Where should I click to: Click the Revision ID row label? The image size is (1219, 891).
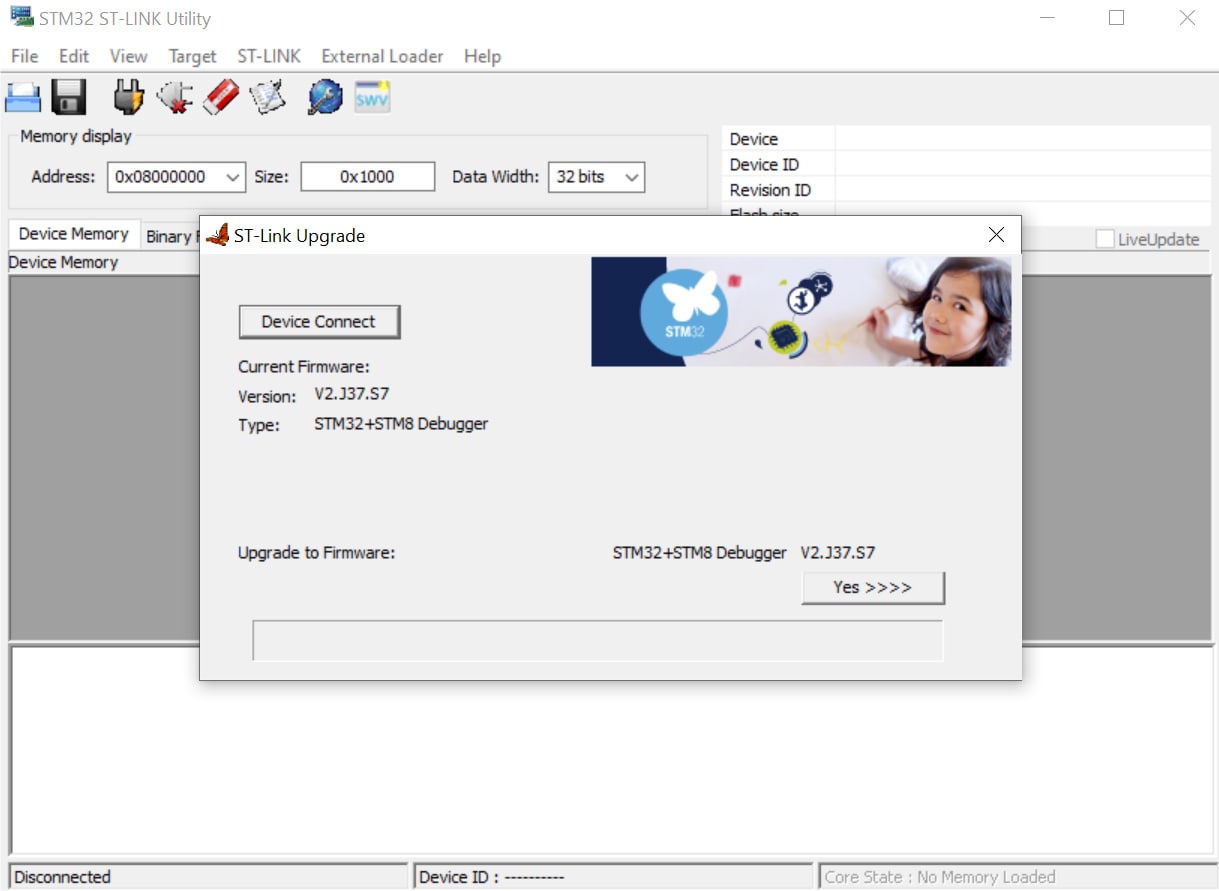click(770, 190)
